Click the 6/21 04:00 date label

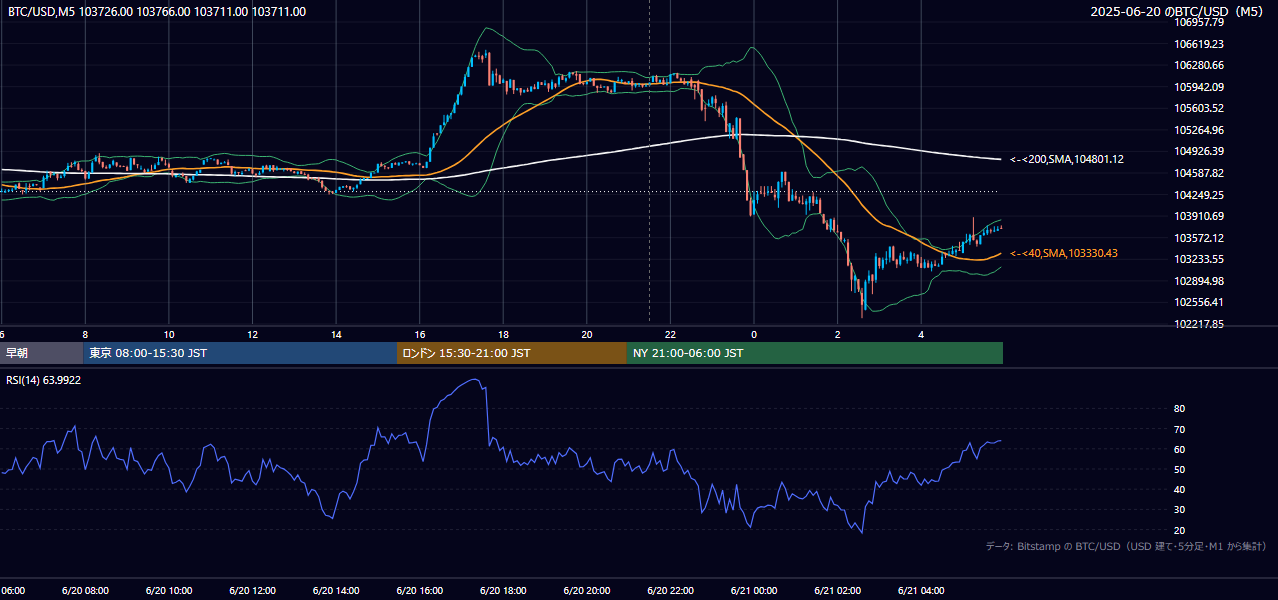(x=921, y=591)
